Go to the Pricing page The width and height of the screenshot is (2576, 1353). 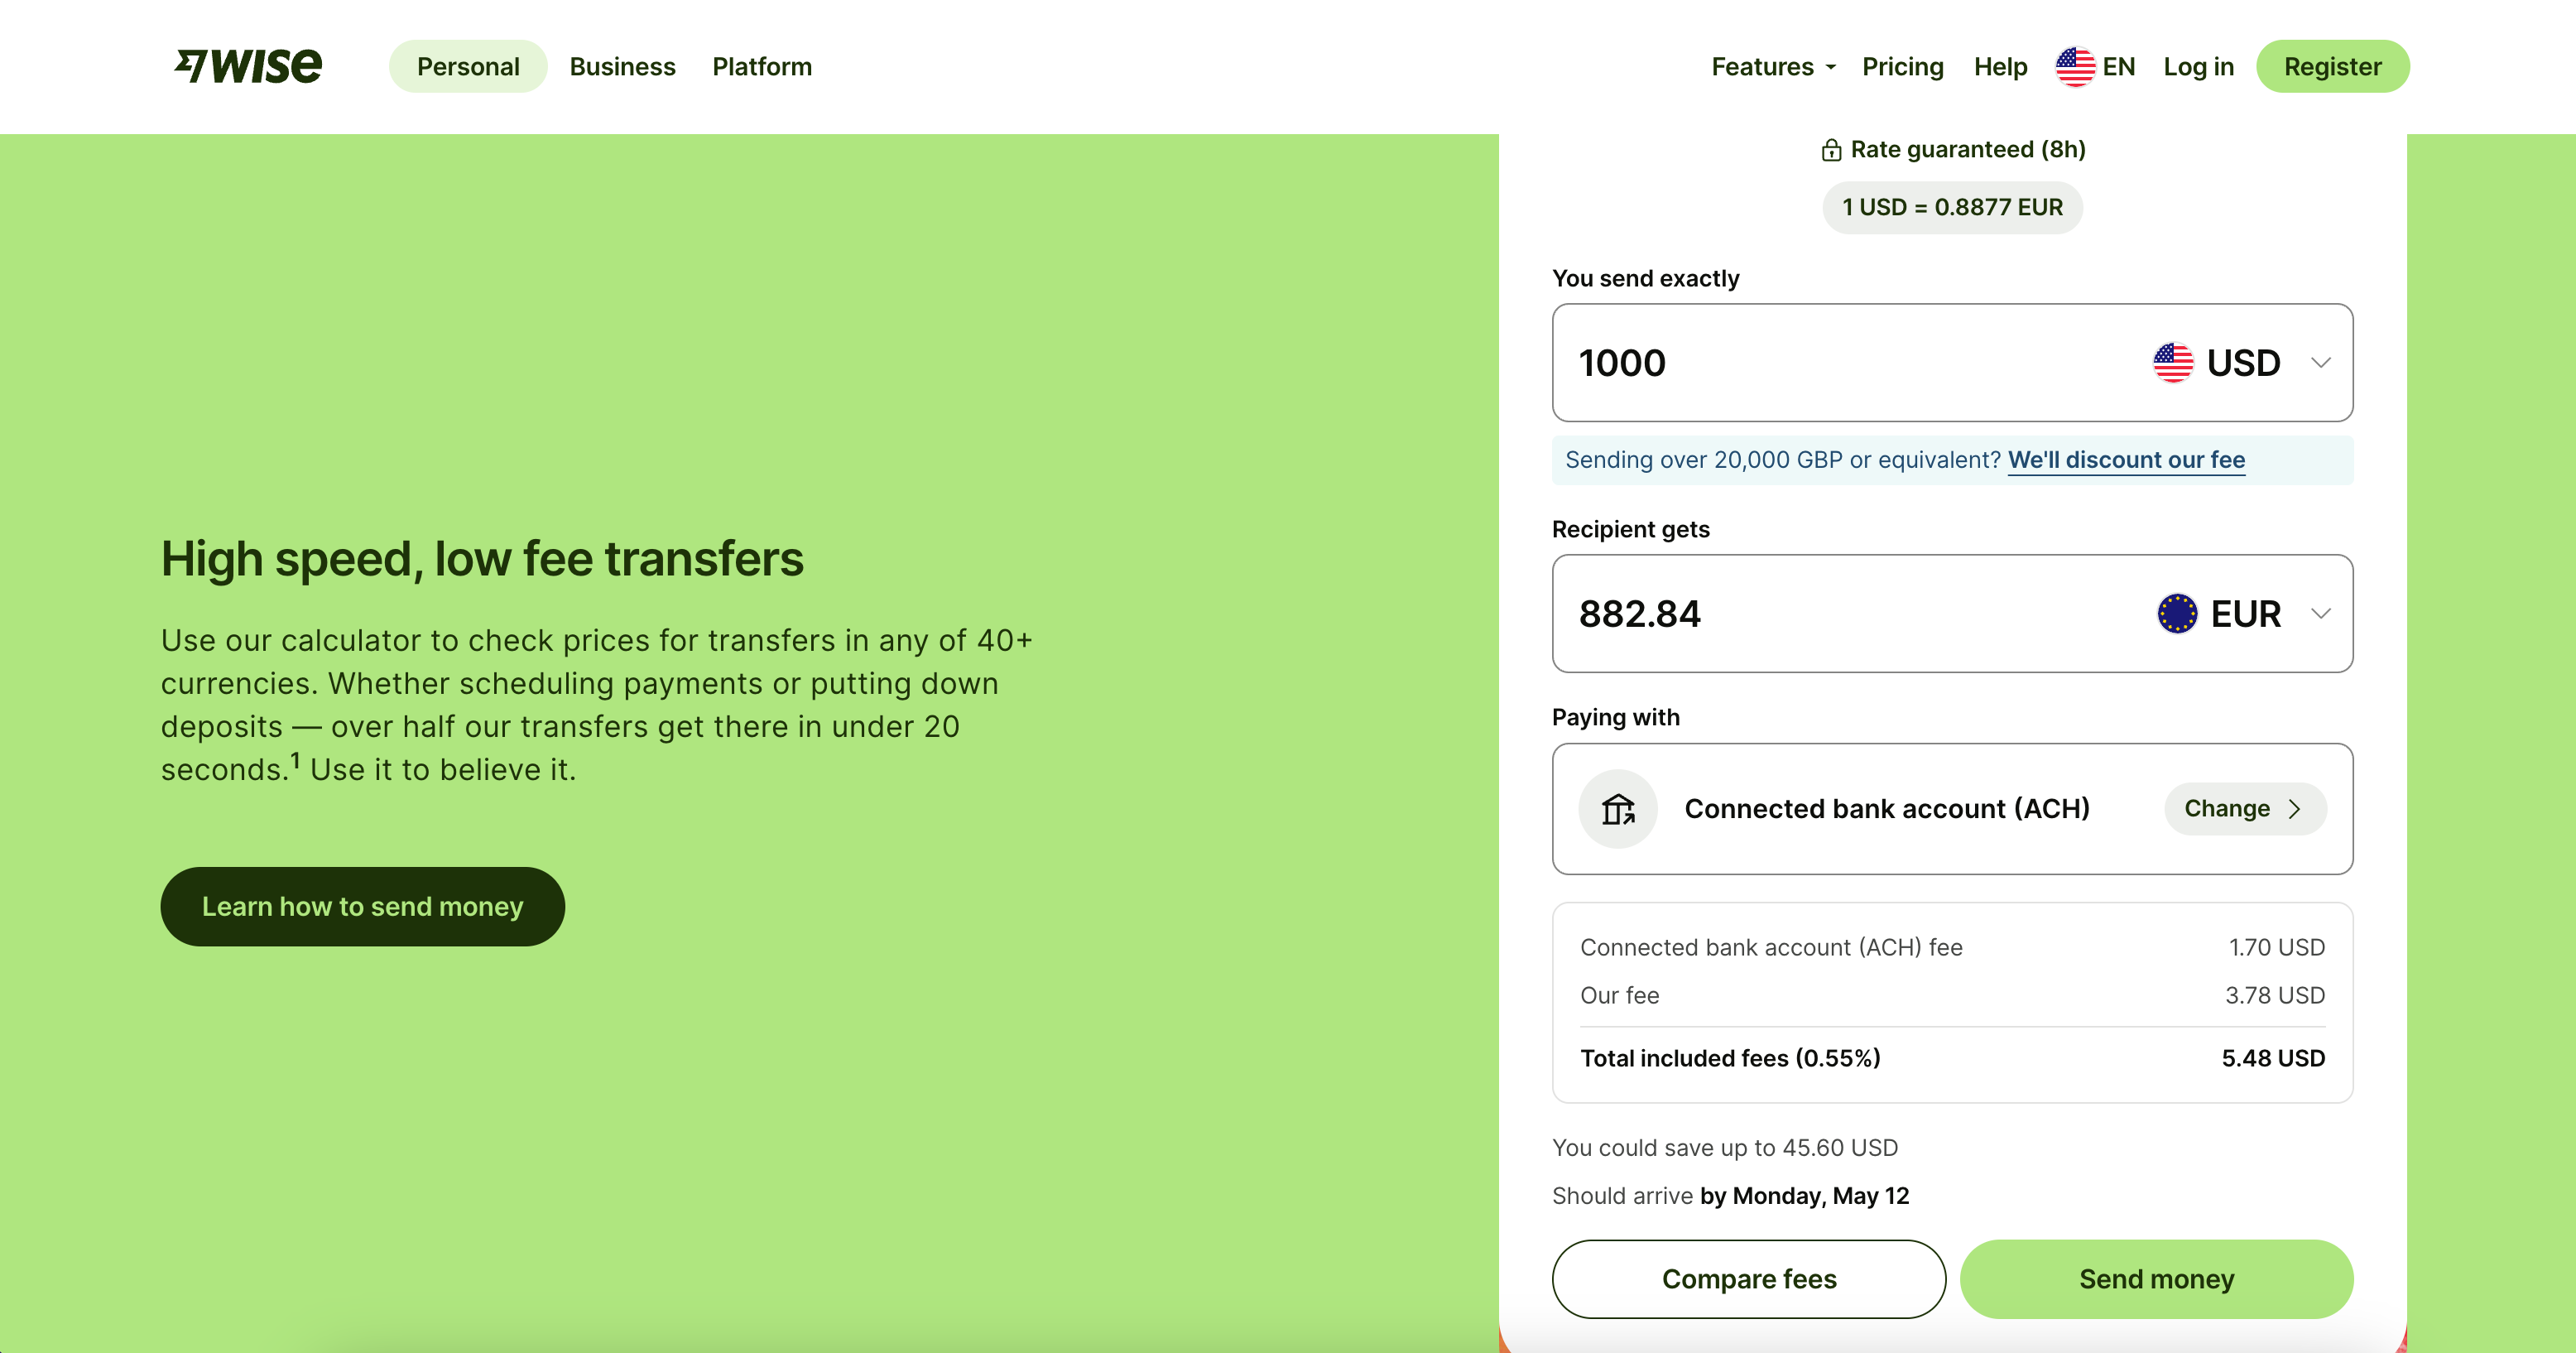1902,67
